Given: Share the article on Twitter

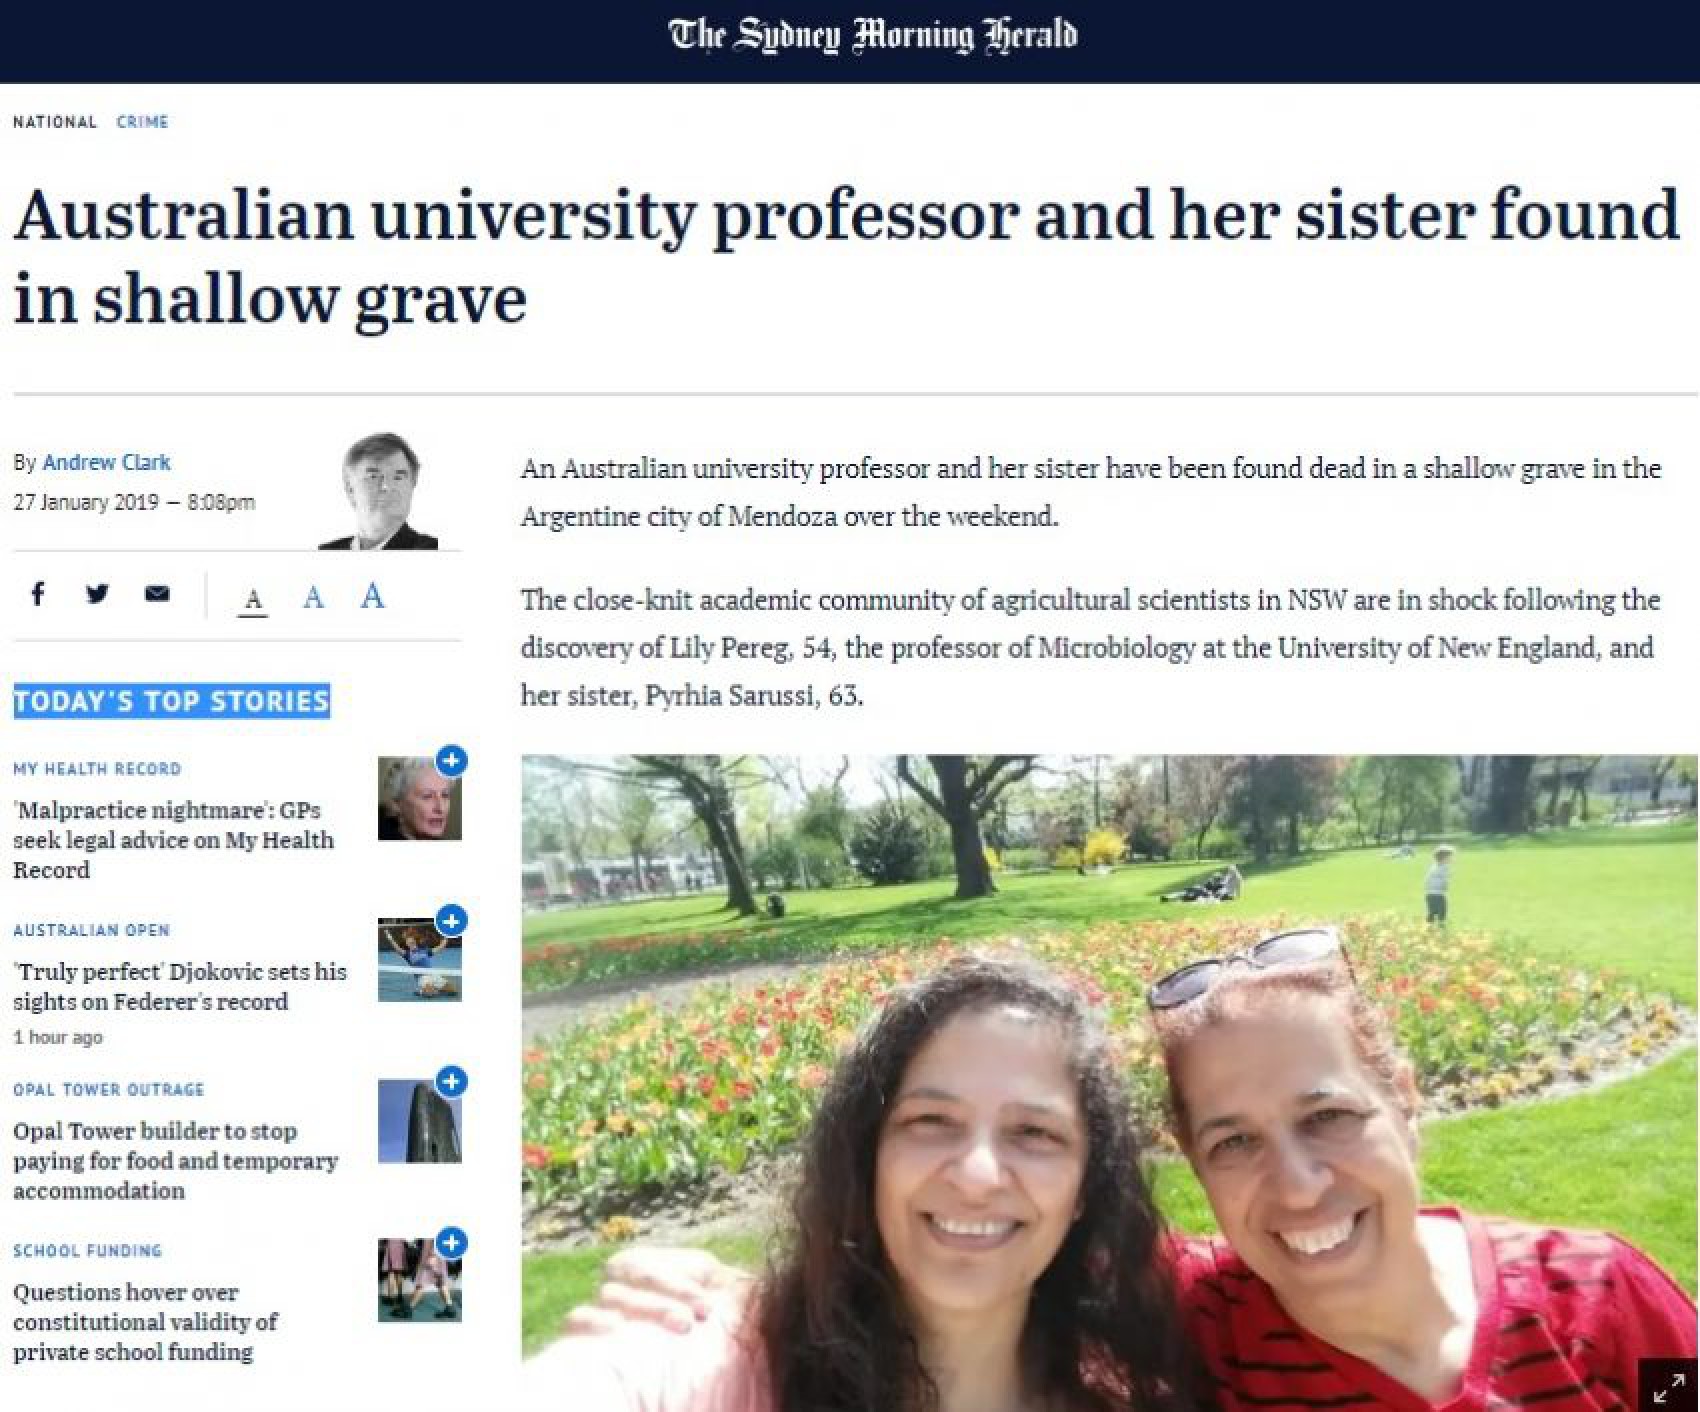Looking at the screenshot, I should 97,594.
